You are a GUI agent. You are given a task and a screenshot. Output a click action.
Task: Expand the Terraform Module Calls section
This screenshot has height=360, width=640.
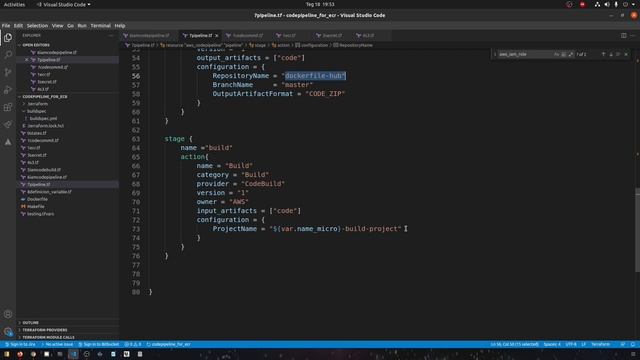click(x=48, y=337)
